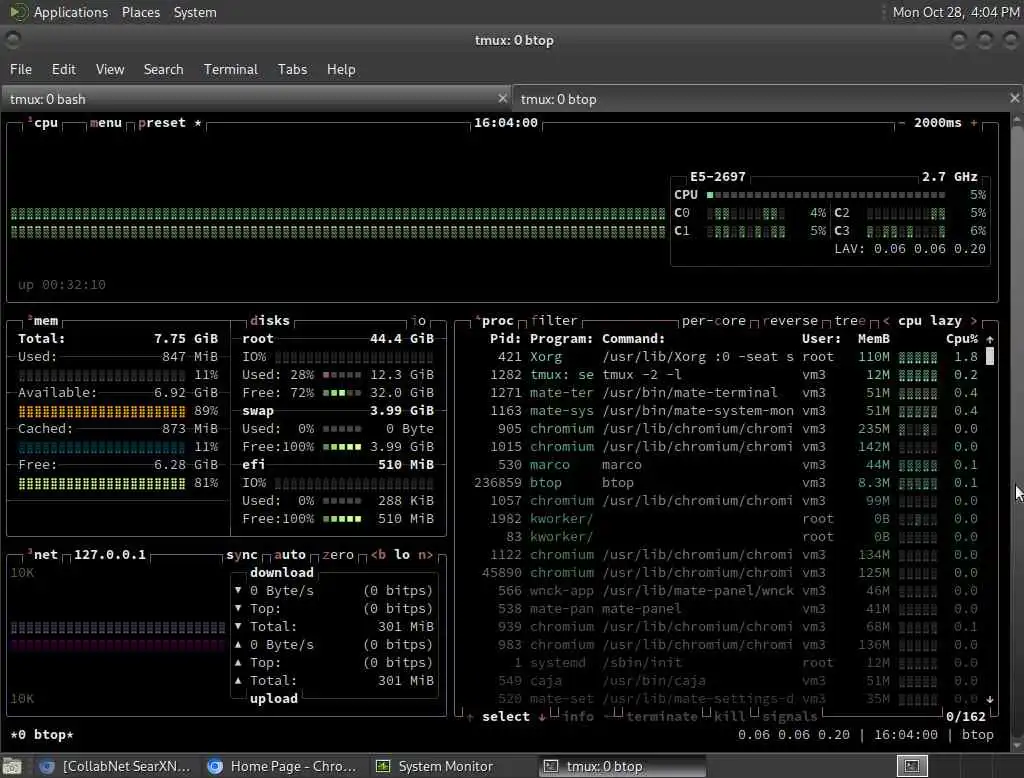Viewport: 1024px width, 778px height.
Task: Open the process filter field
Action: pos(554,321)
